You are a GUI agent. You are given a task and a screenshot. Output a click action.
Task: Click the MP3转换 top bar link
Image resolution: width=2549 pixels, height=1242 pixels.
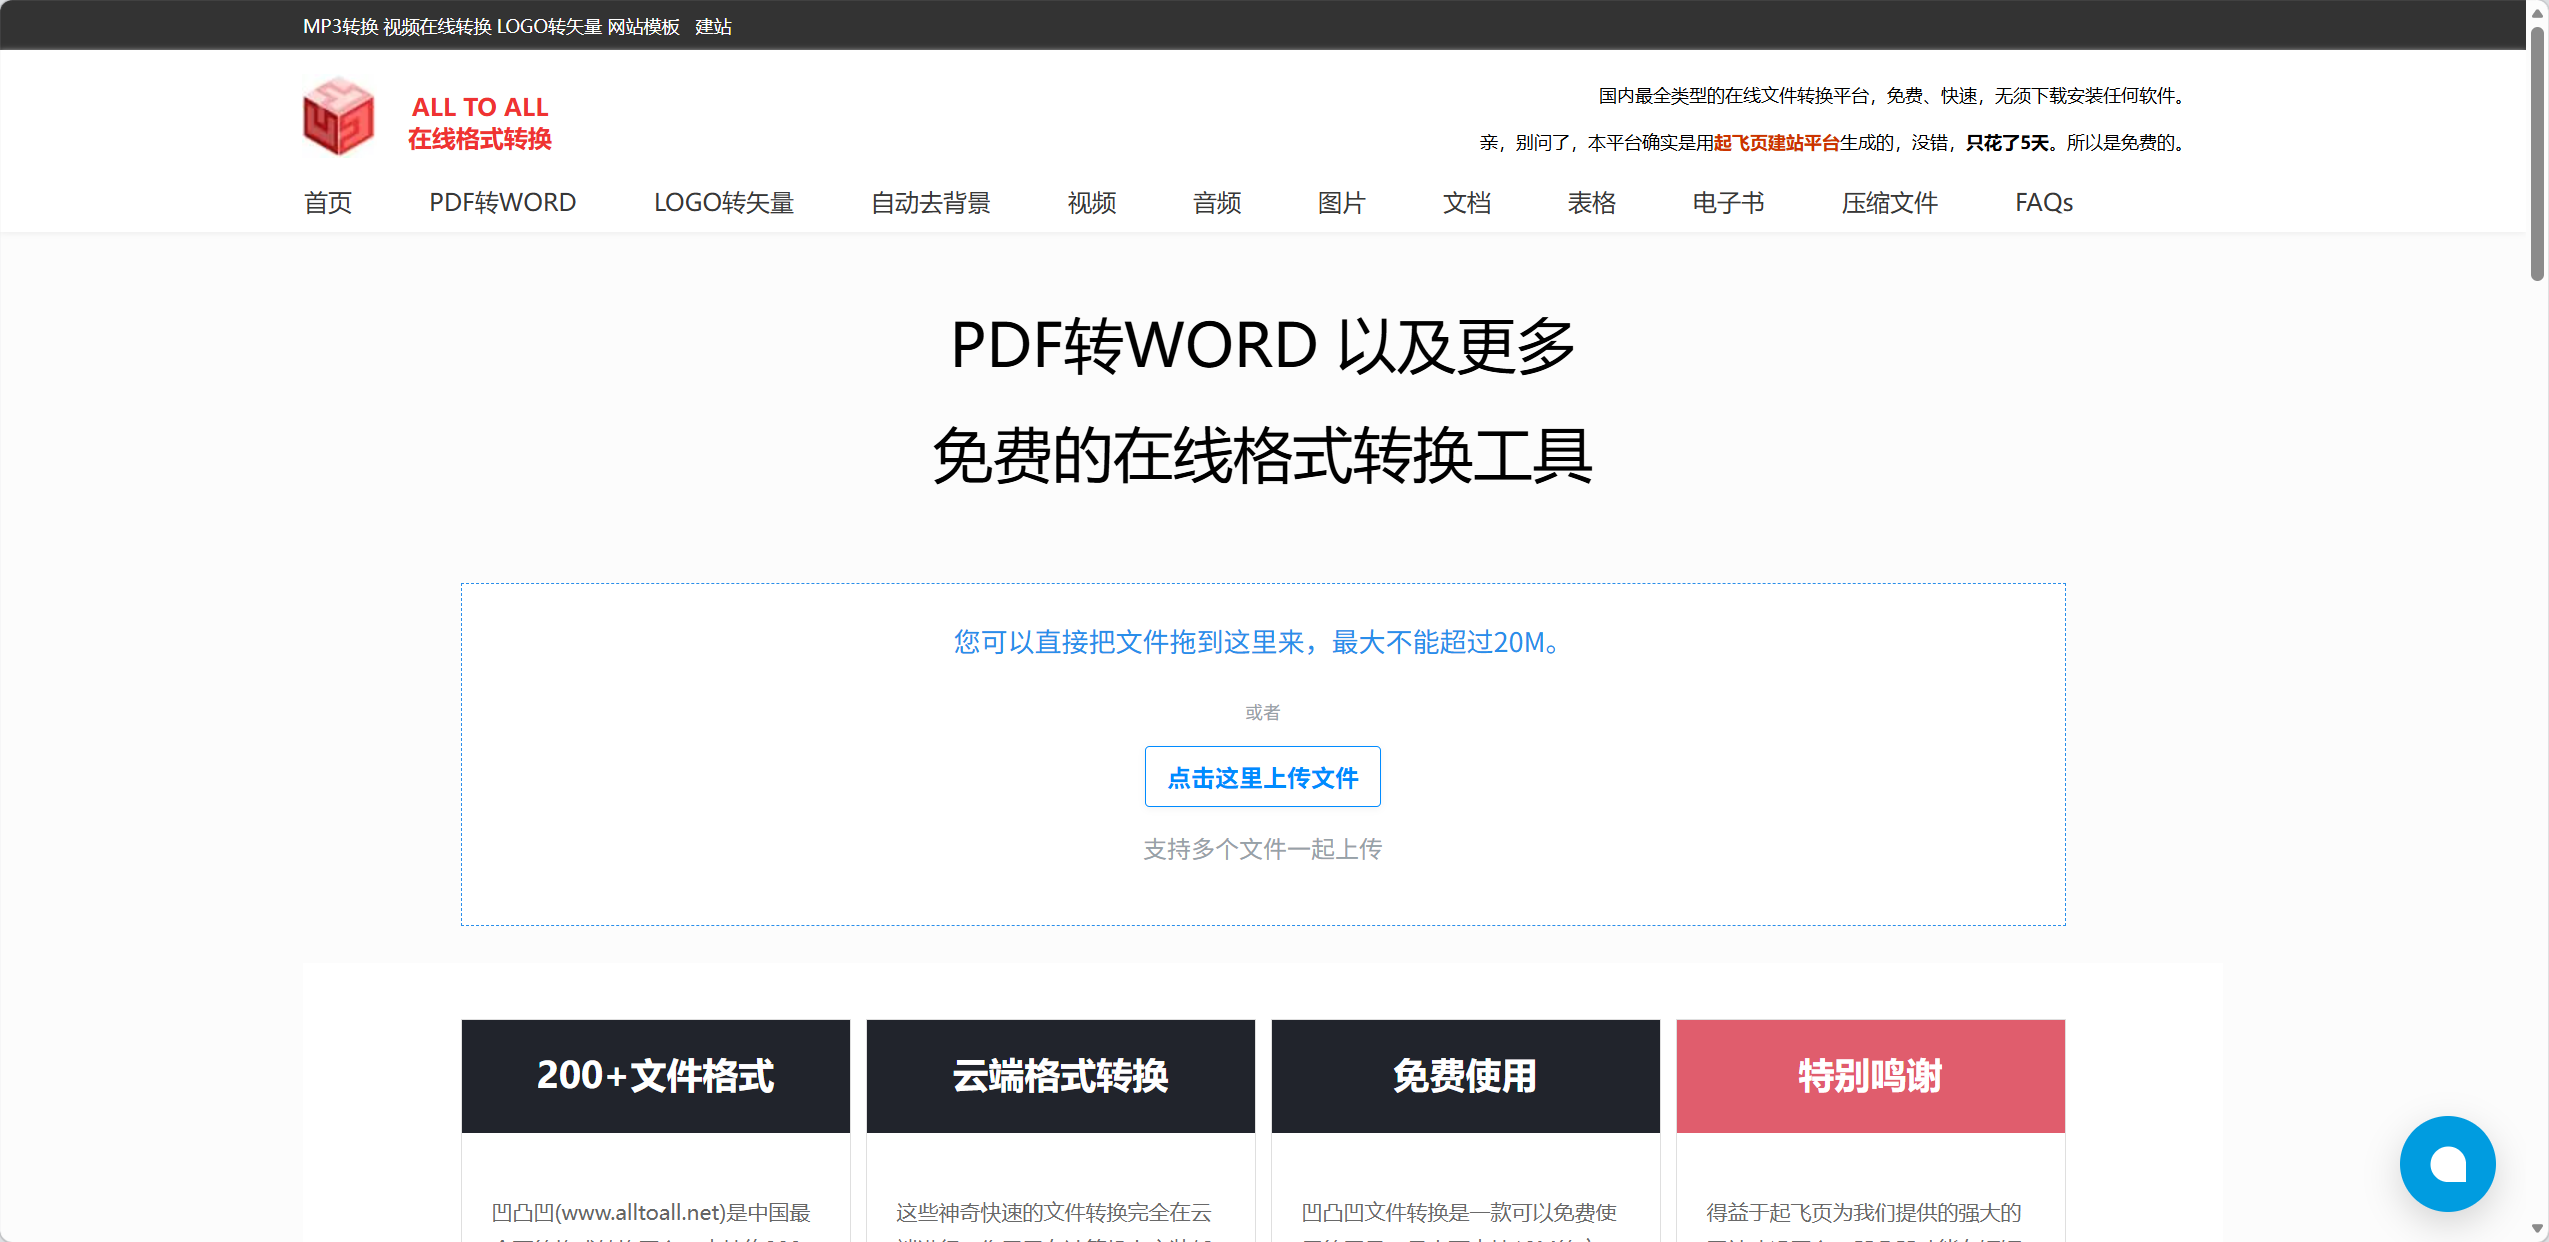pos(341,27)
